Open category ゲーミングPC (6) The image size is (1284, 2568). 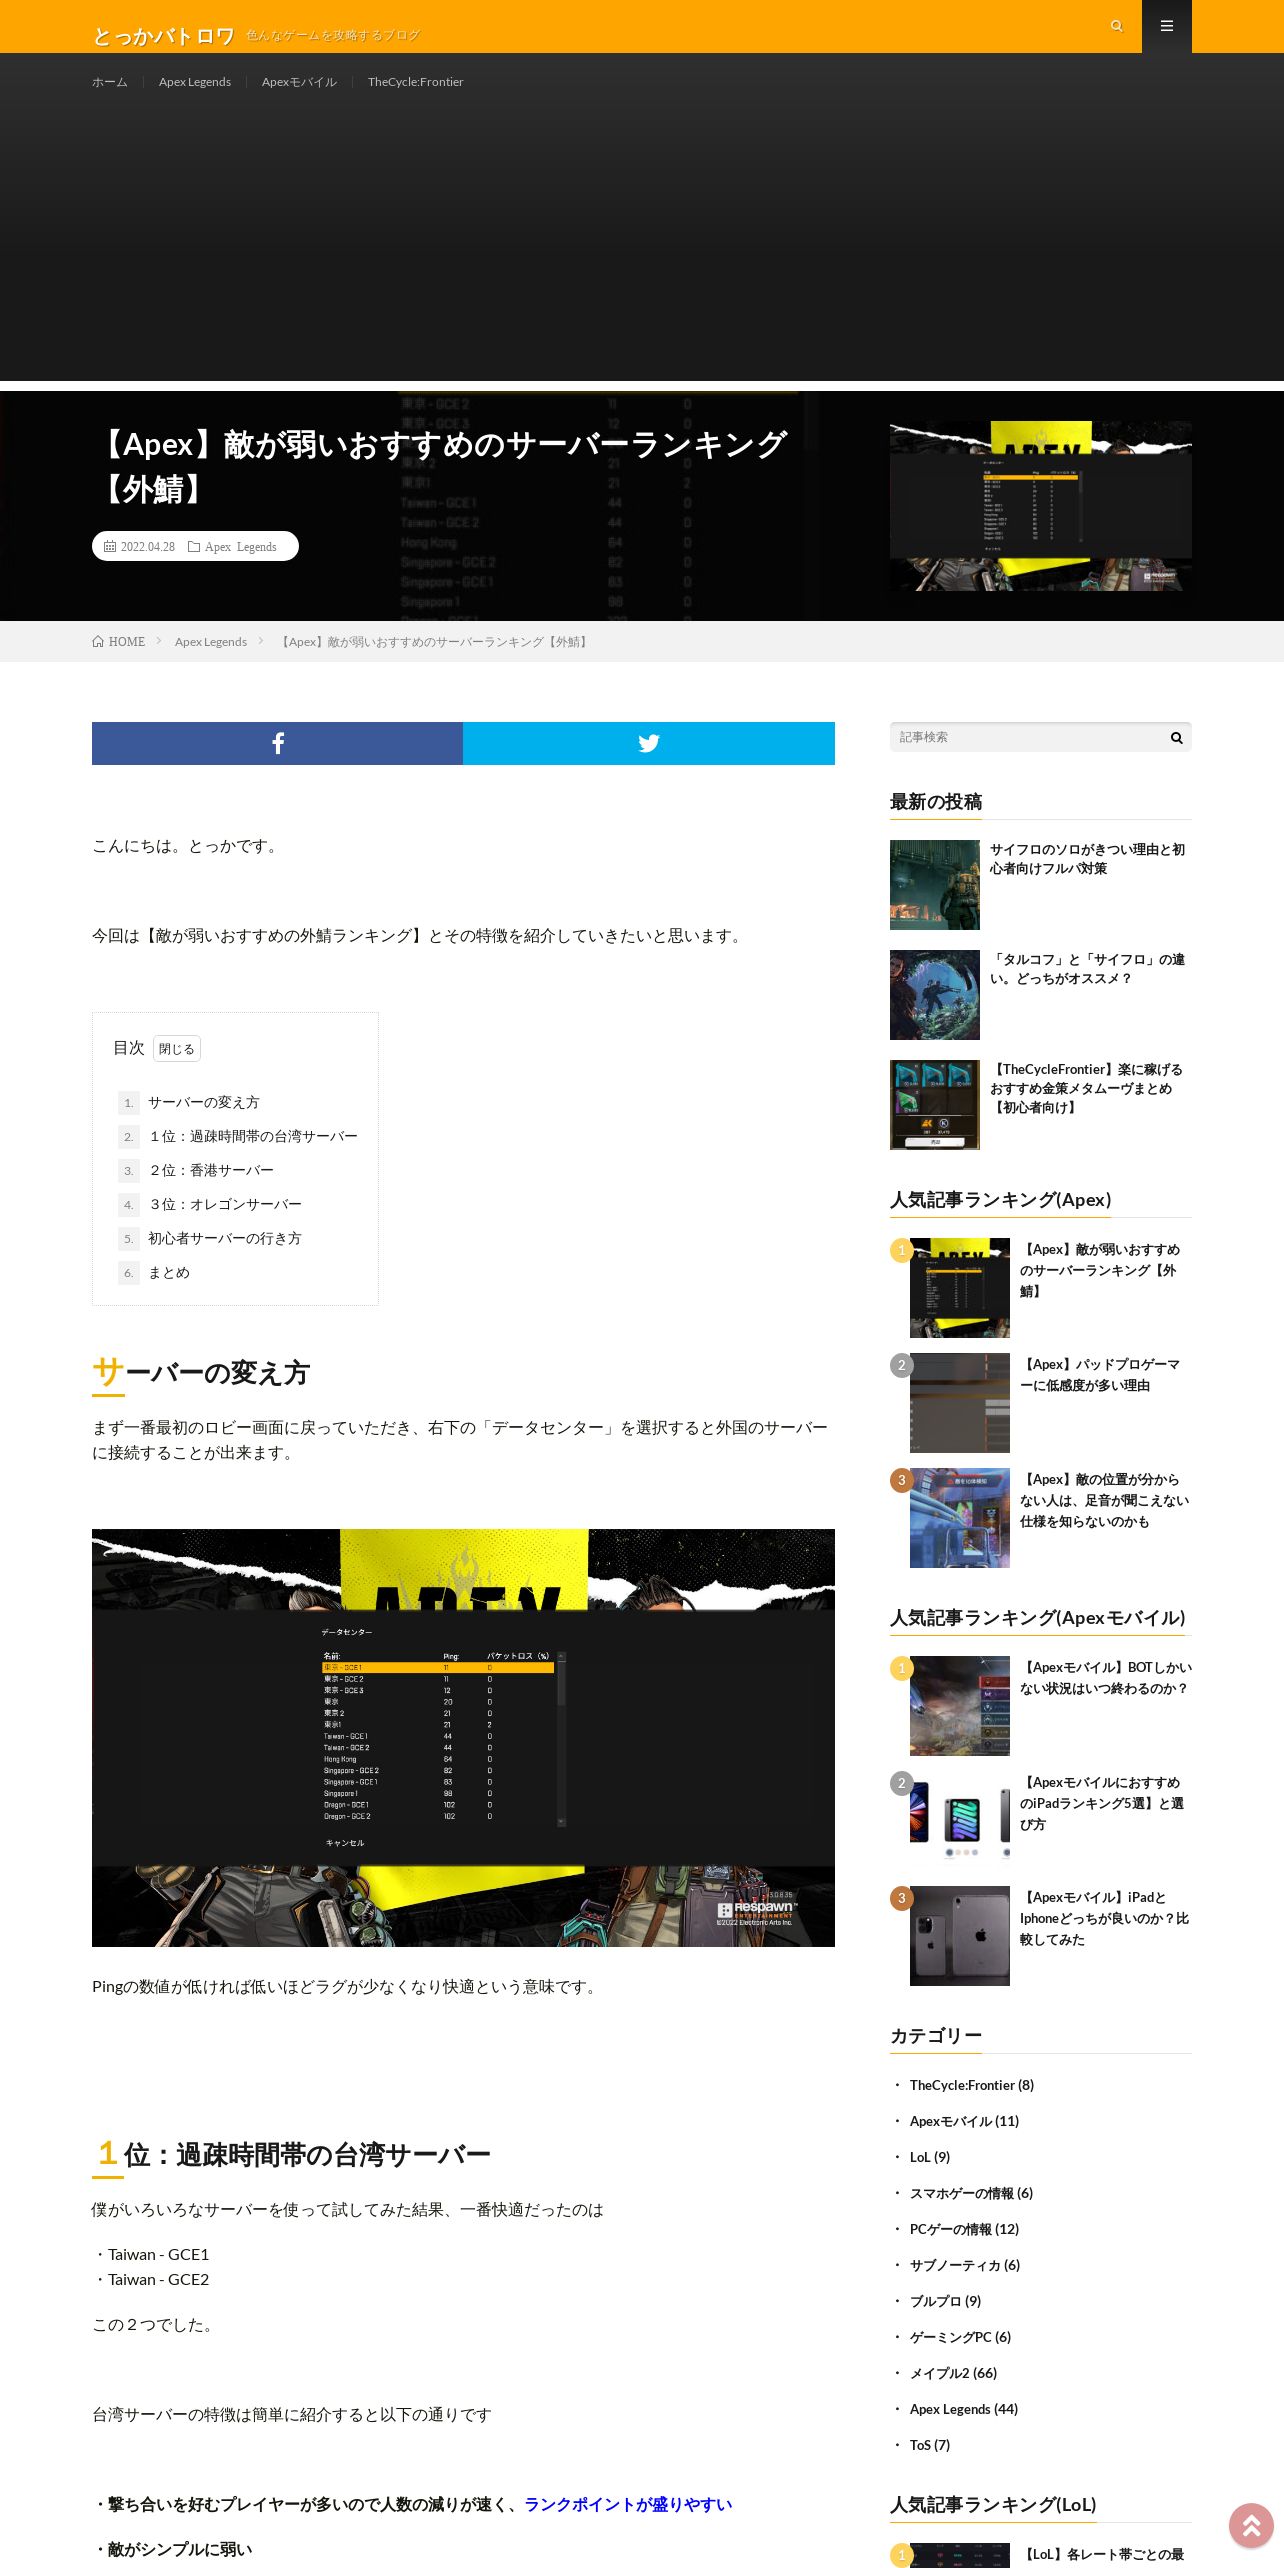(x=960, y=2337)
